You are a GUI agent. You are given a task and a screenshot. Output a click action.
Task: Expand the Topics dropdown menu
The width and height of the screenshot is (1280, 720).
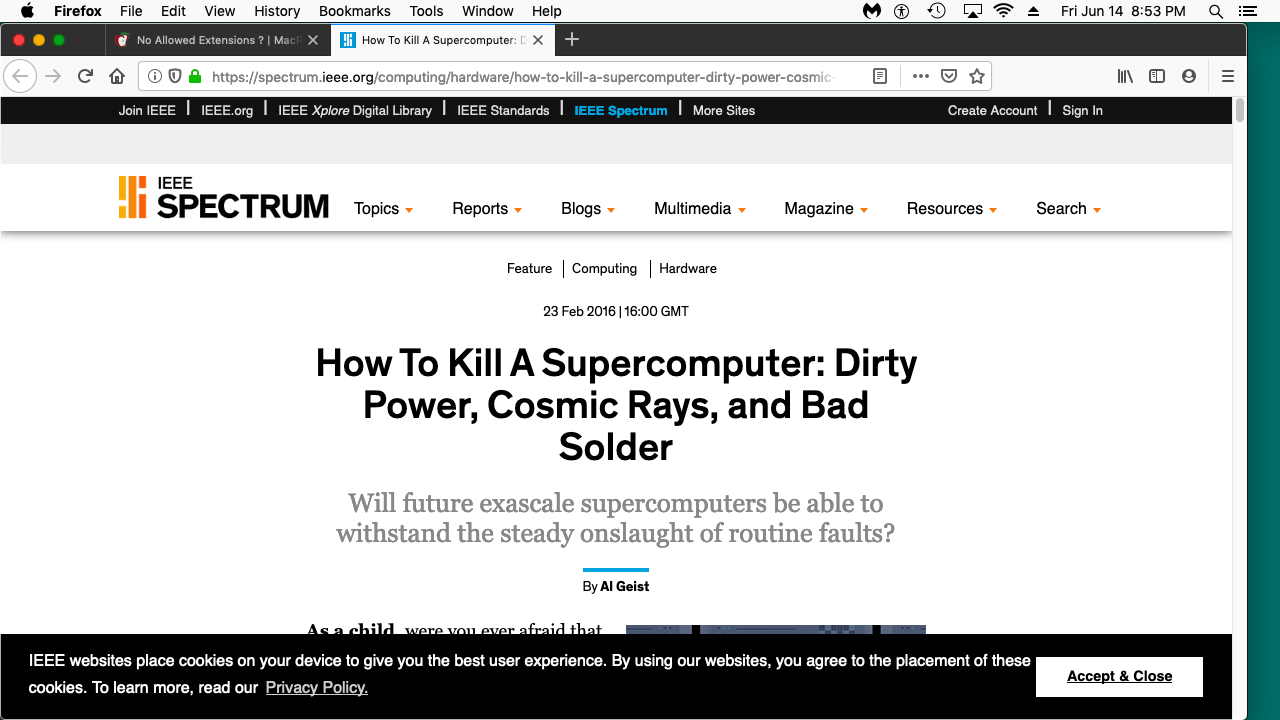384,209
